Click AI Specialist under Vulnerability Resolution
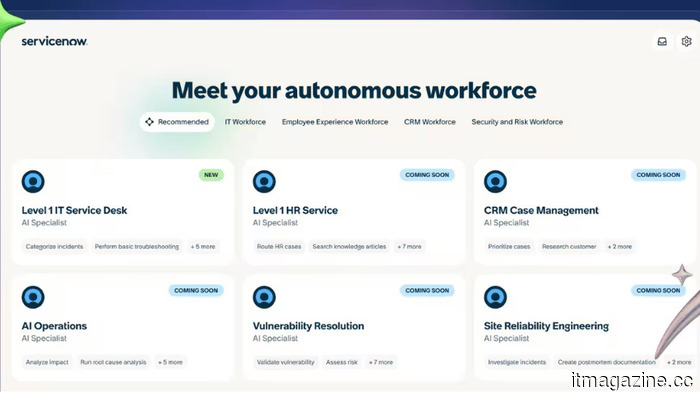 (275, 338)
